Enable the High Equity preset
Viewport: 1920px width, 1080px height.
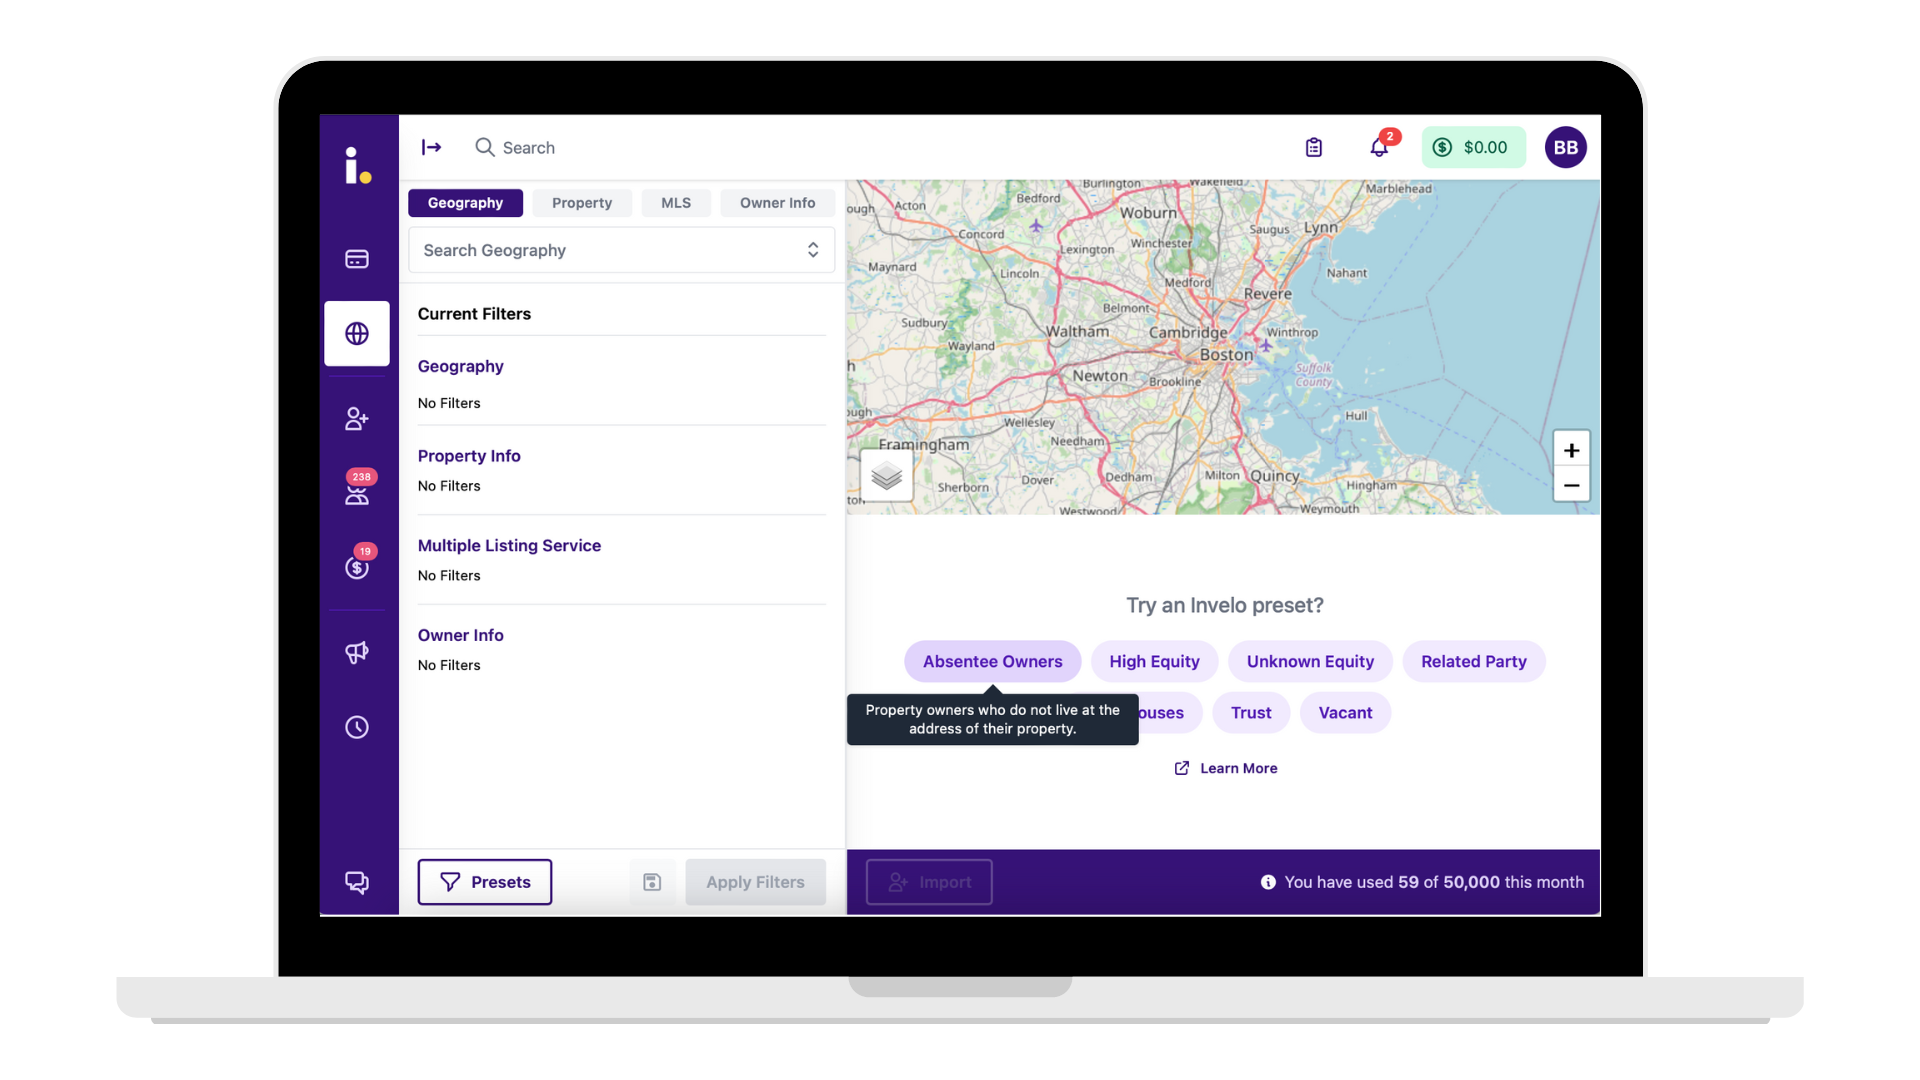point(1154,661)
